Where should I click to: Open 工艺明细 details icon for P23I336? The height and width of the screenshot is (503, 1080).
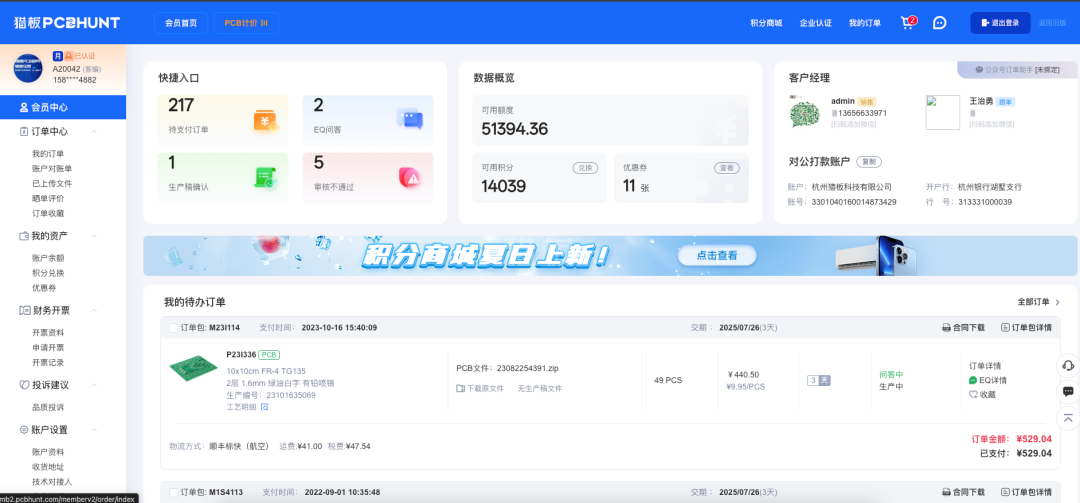click(x=265, y=407)
